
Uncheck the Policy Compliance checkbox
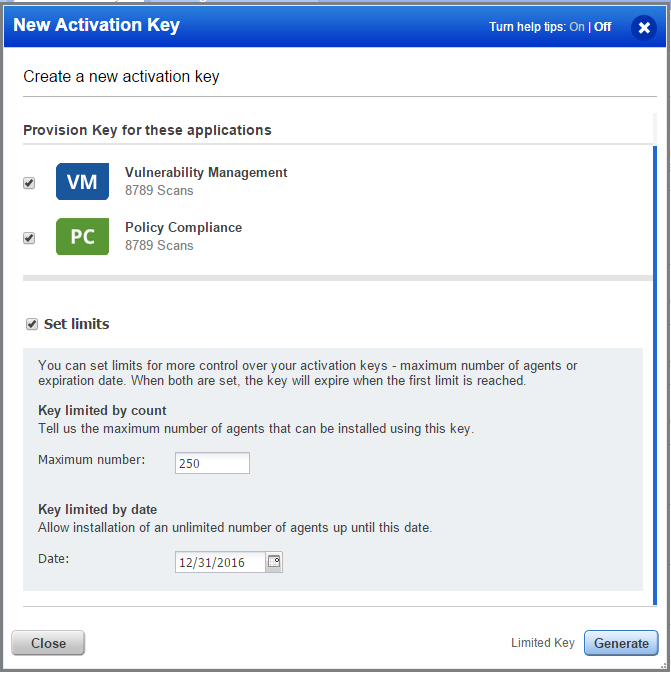click(29, 238)
